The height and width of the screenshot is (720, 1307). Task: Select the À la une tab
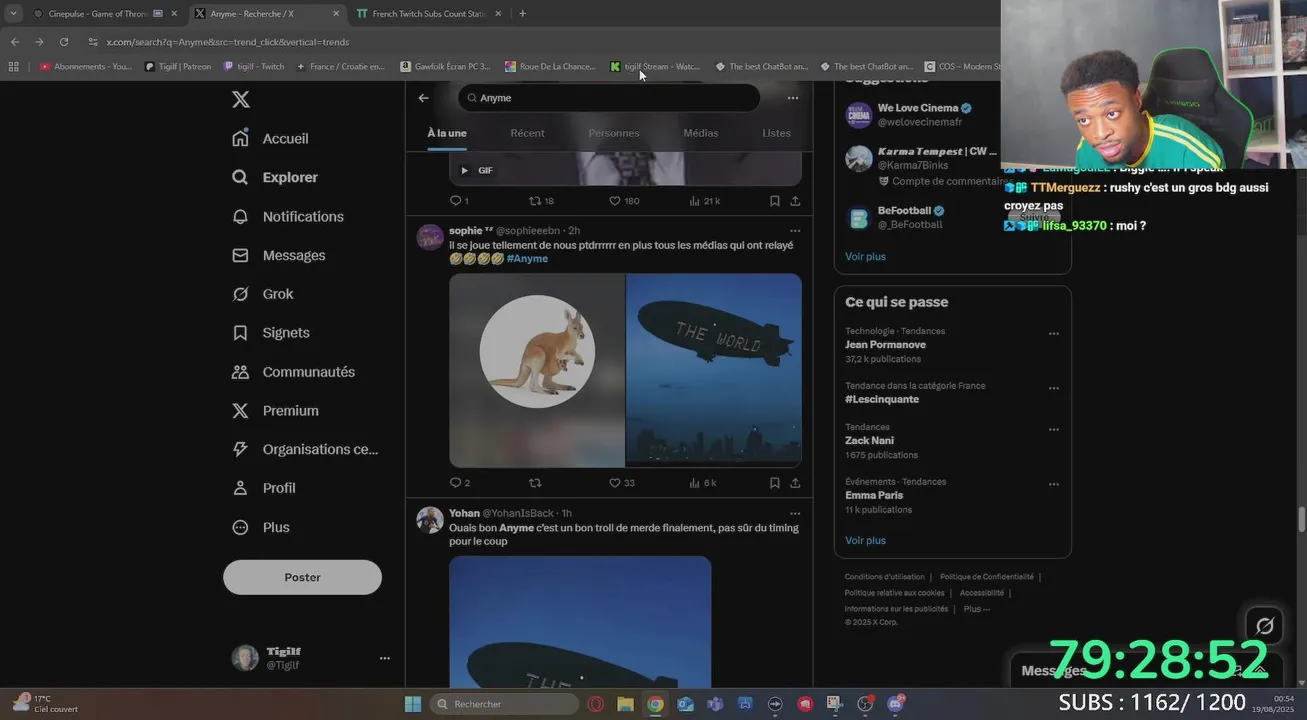coord(447,133)
